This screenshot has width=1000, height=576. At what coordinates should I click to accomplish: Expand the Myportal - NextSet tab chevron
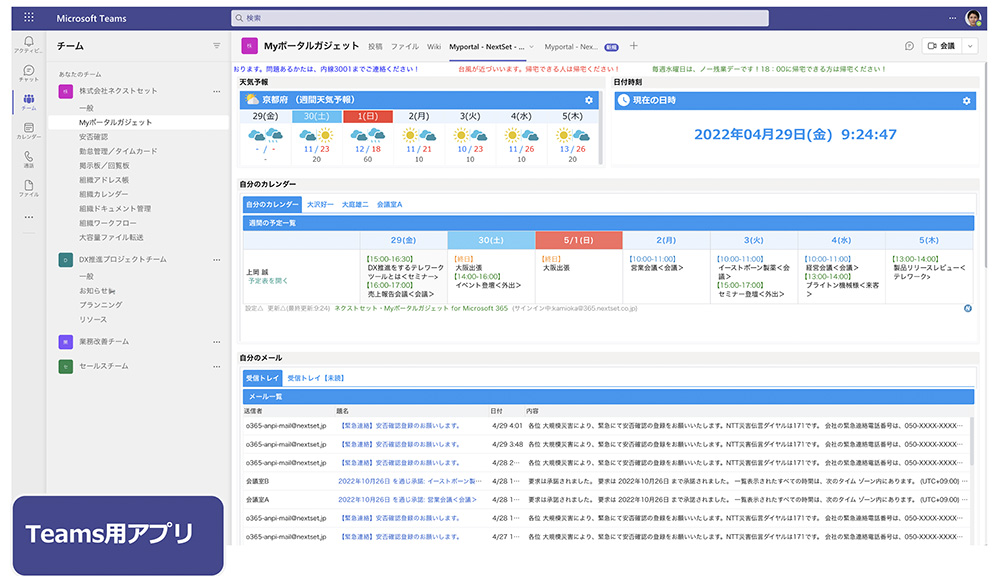click(531, 47)
